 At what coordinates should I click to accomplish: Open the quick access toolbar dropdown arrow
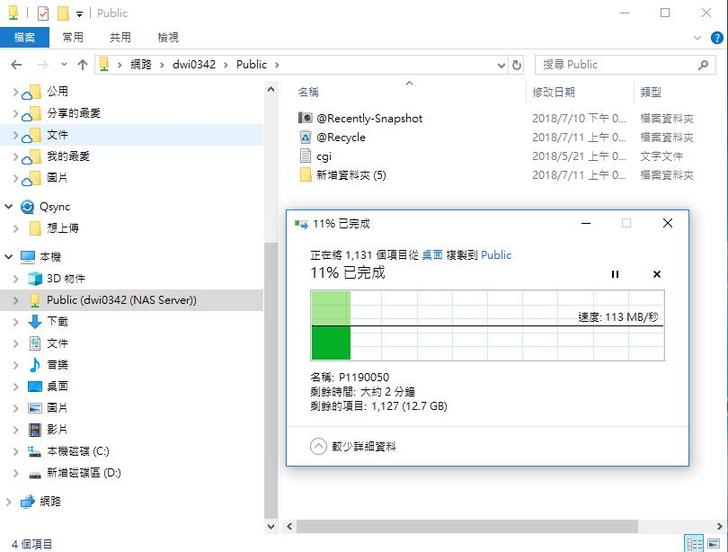[x=79, y=14]
